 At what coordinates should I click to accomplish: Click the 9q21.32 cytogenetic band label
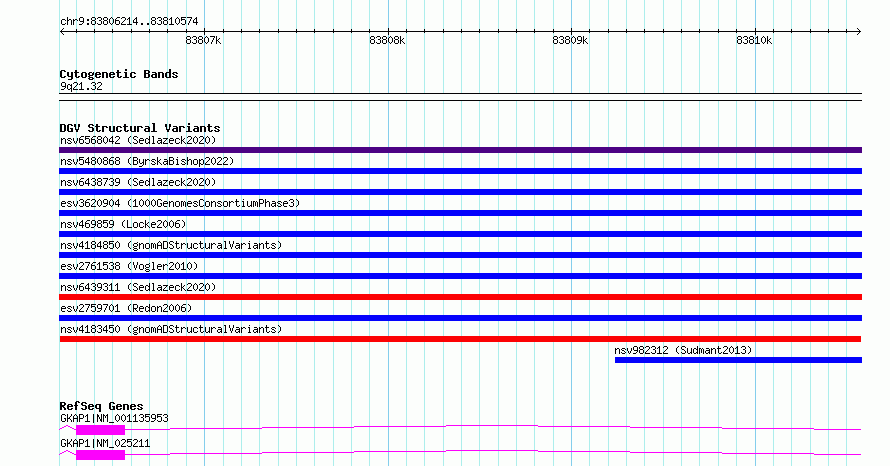pos(81,86)
